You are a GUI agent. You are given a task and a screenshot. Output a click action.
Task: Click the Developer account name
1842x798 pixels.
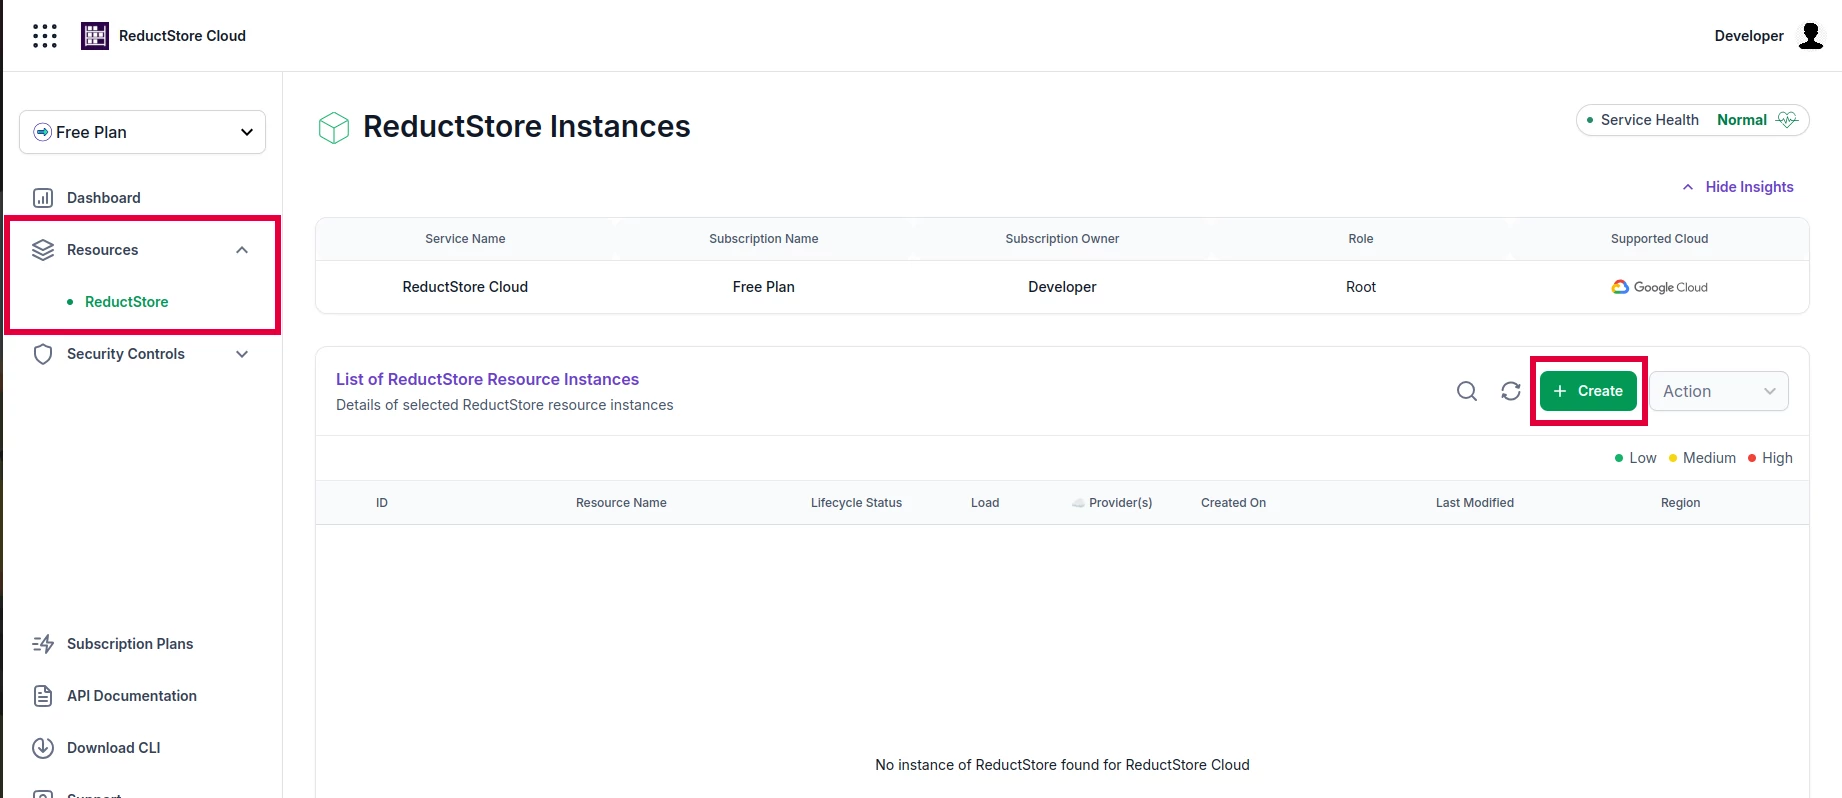[x=1749, y=36]
